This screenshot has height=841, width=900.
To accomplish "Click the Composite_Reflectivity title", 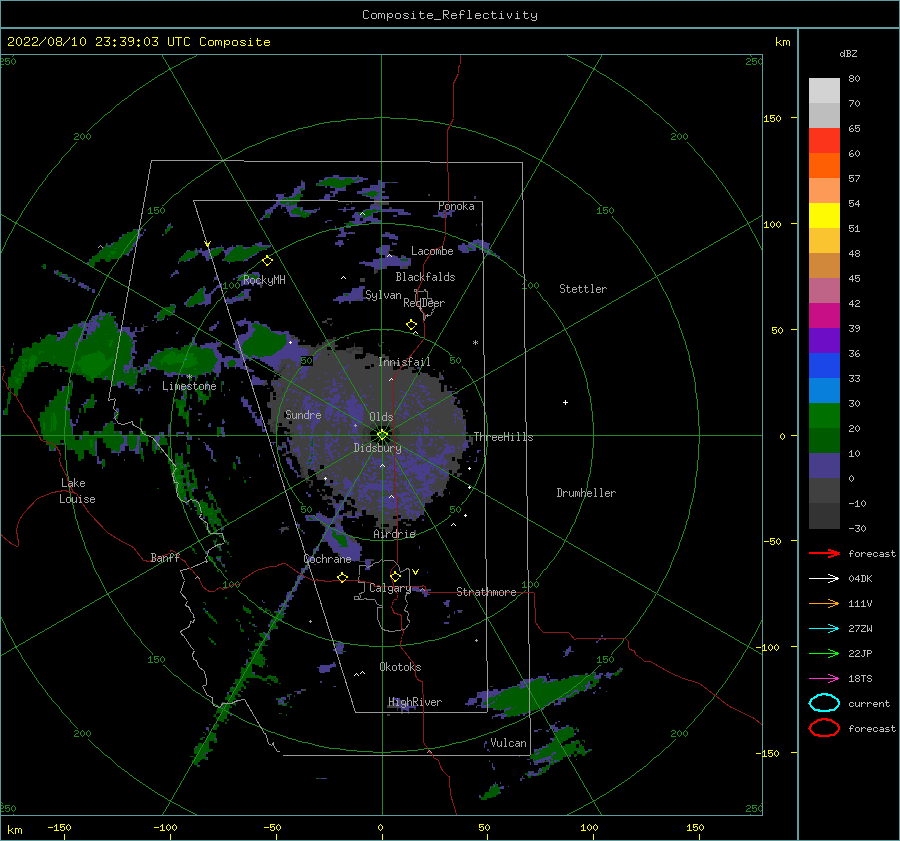I will point(450,15).
